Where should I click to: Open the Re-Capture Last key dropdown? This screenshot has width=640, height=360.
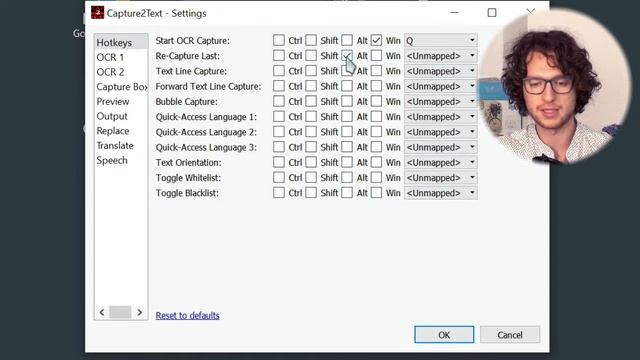[x=441, y=56]
